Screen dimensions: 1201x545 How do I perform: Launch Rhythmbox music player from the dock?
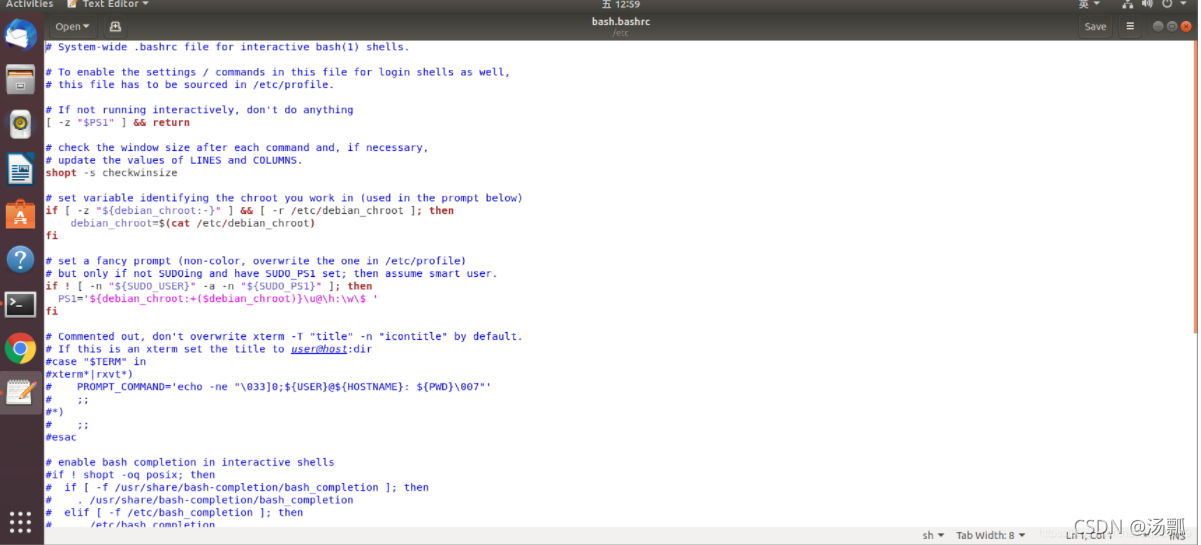(20, 125)
